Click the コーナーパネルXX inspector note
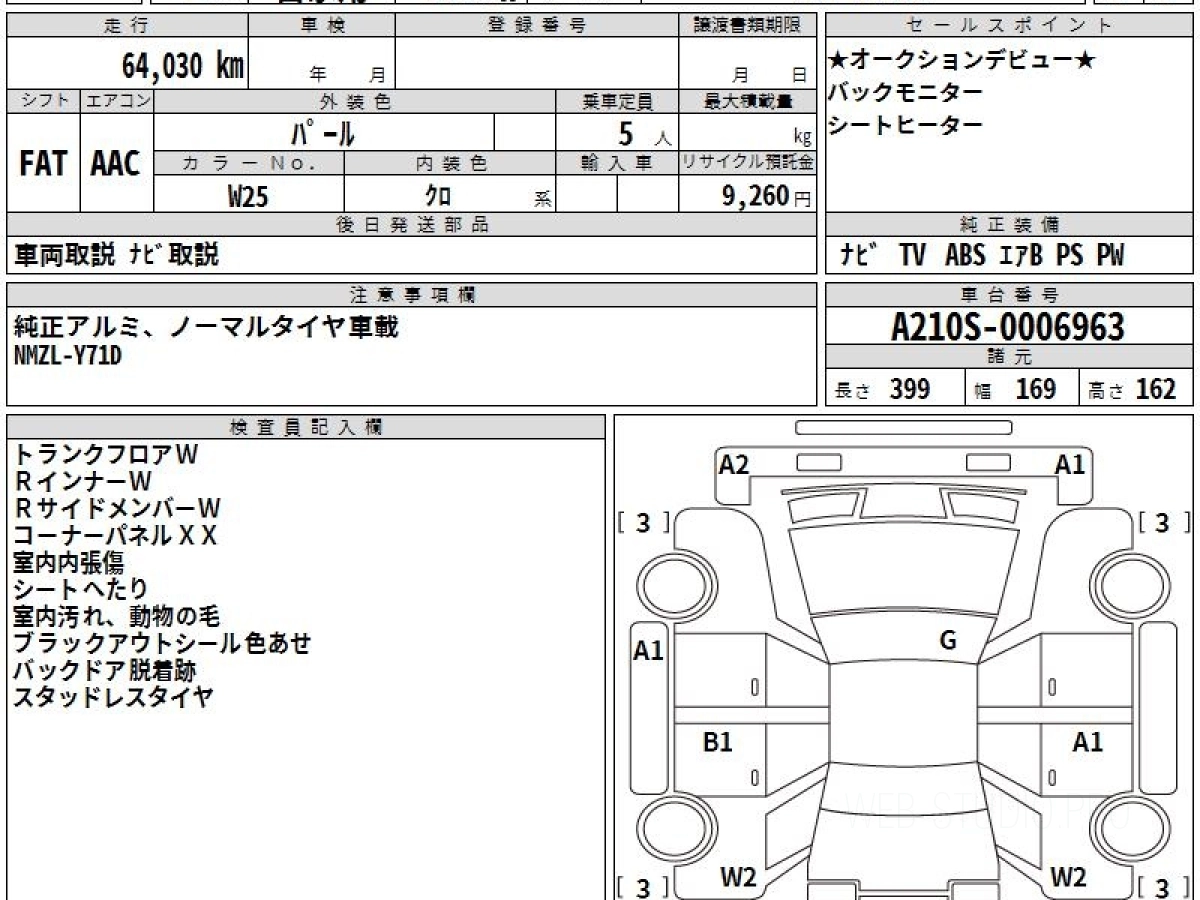This screenshot has width=1200, height=900. pyautogui.click(x=115, y=536)
